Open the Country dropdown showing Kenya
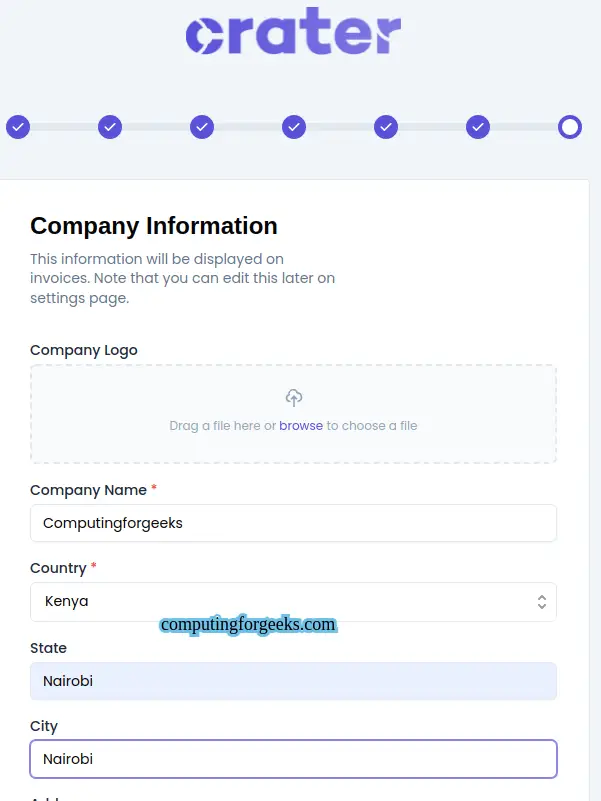The height and width of the screenshot is (801, 601). point(280,602)
